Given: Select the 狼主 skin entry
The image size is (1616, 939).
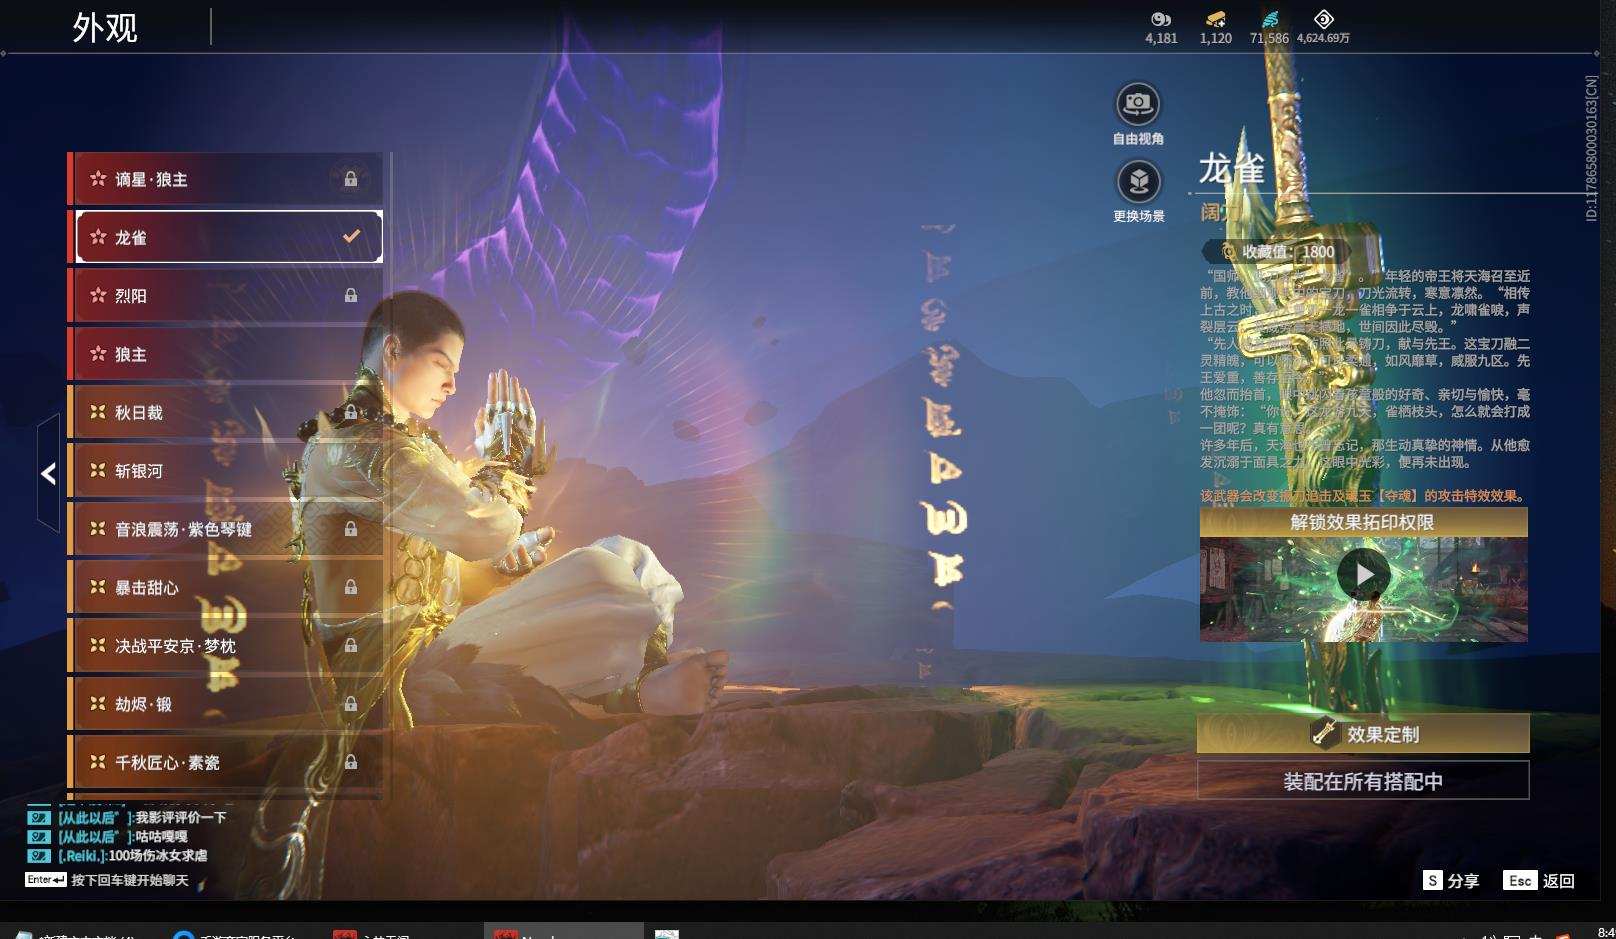Looking at the screenshot, I should (226, 354).
